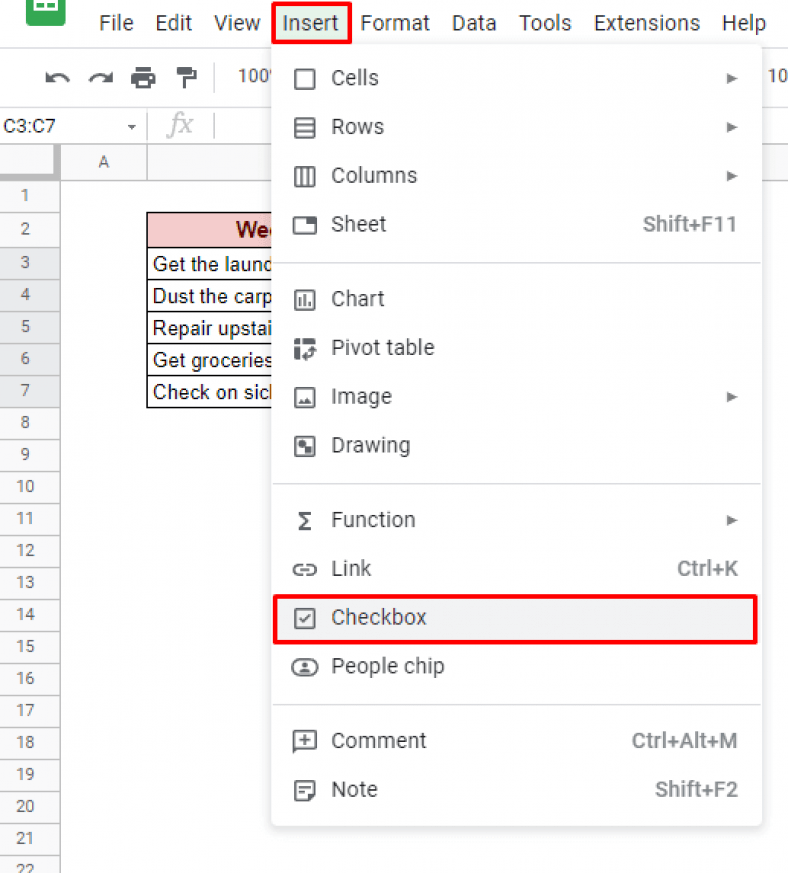Click the Image icon in the Insert menu
Image resolution: width=788 pixels, height=873 pixels.
(x=305, y=396)
